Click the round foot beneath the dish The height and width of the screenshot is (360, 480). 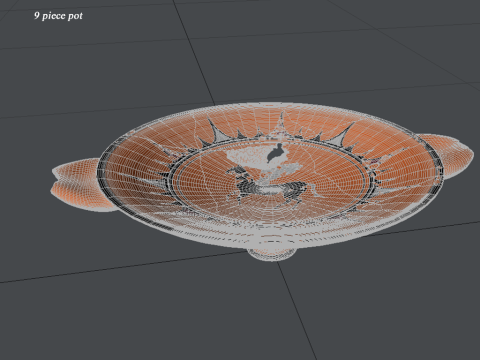(271, 254)
